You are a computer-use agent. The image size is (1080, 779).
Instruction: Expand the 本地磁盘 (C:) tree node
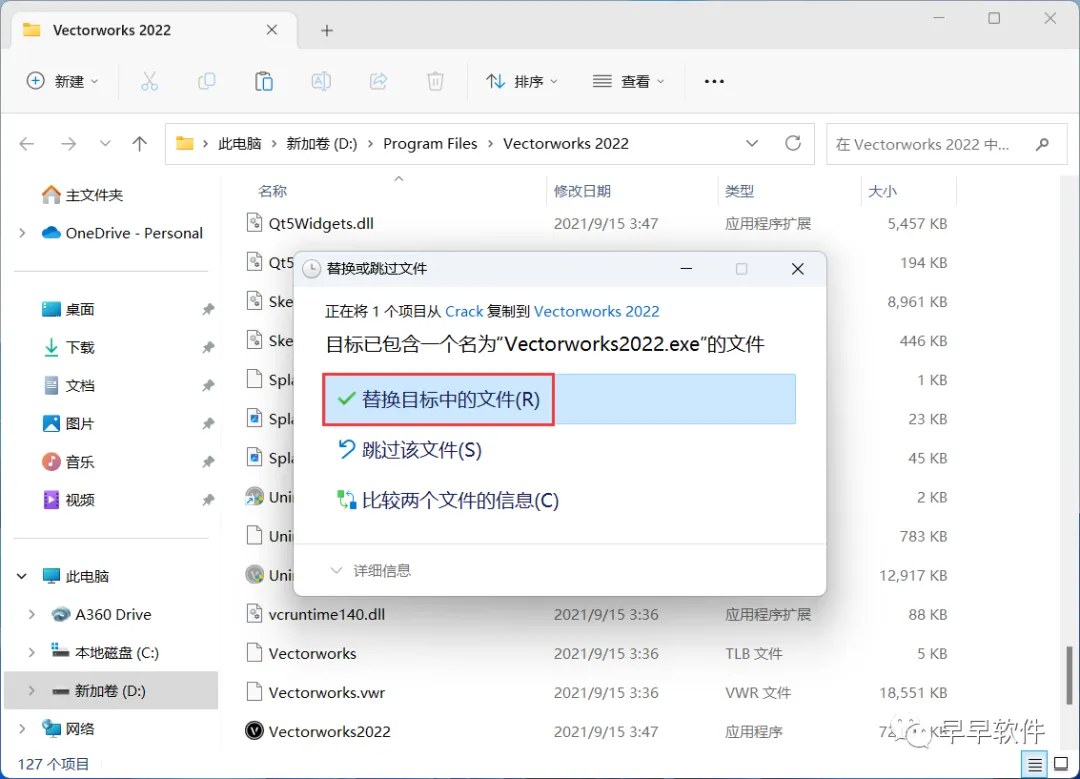(32, 652)
